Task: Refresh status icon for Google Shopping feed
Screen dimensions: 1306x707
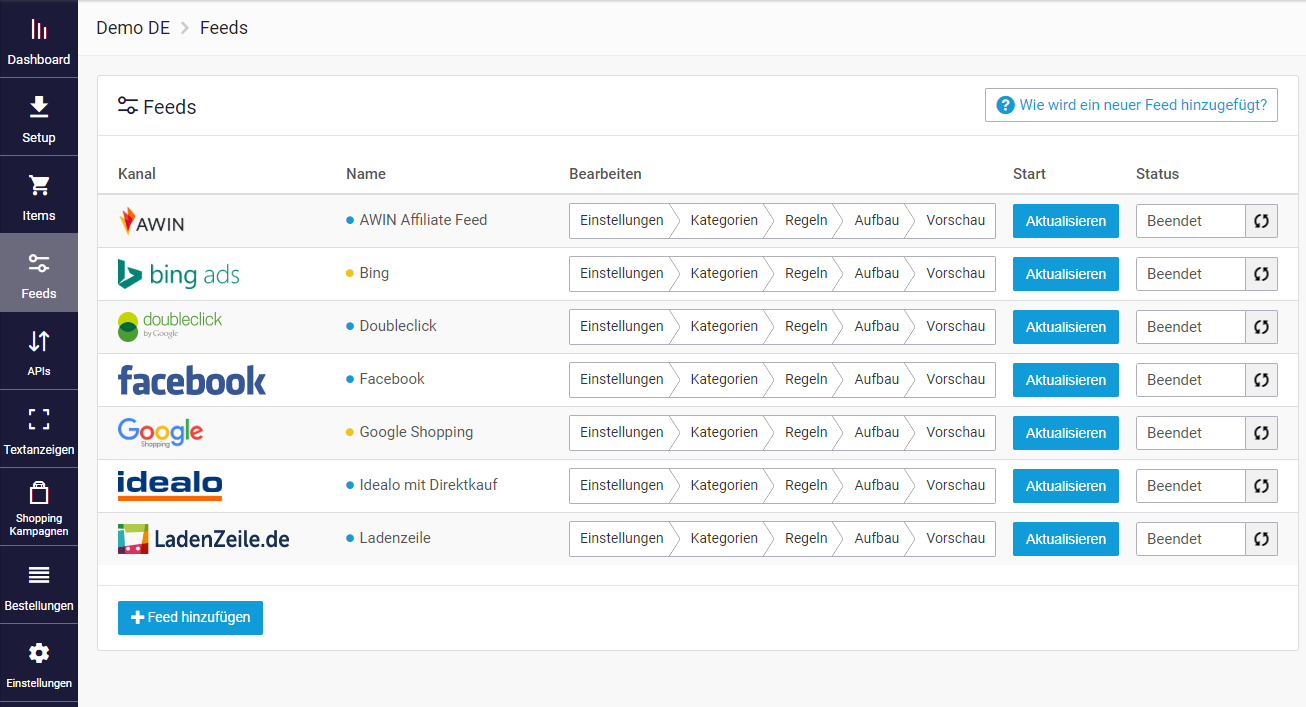Action: [x=1261, y=433]
